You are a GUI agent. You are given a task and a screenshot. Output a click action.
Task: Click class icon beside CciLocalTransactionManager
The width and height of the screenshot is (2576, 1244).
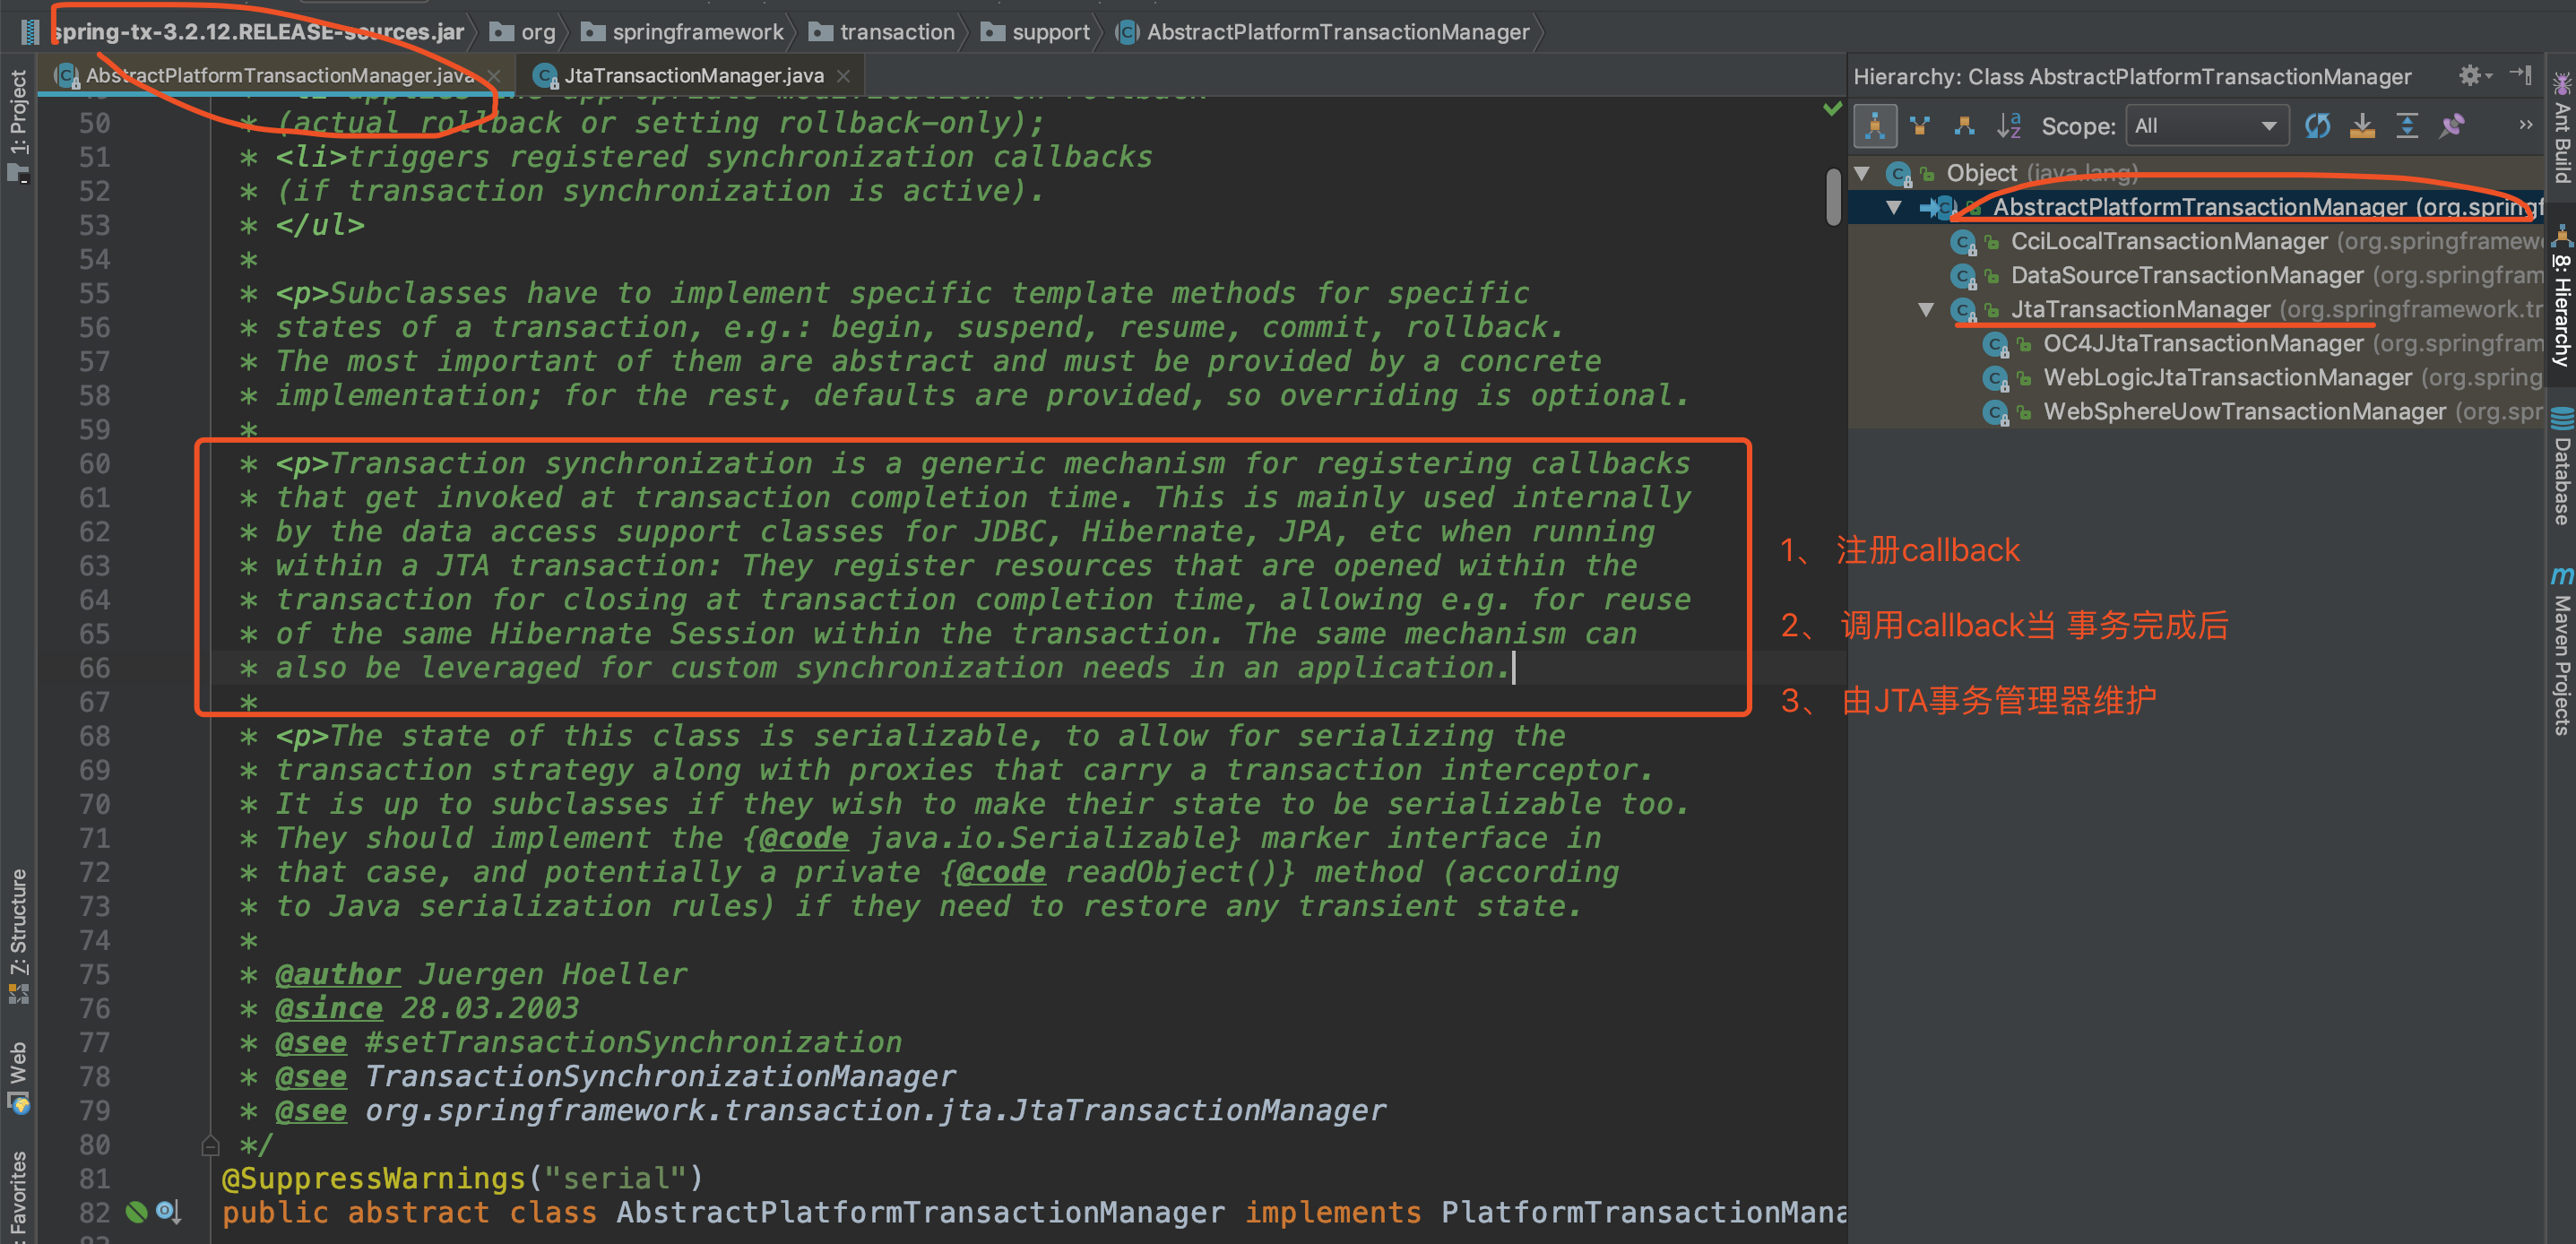(1964, 242)
